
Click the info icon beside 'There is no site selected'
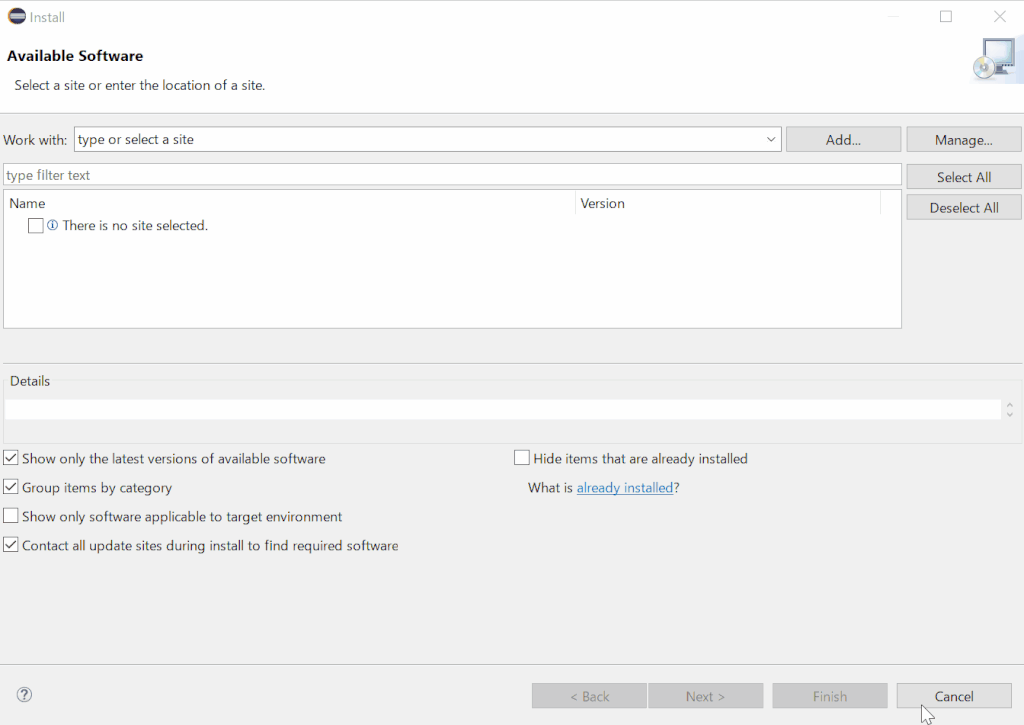[52, 225]
